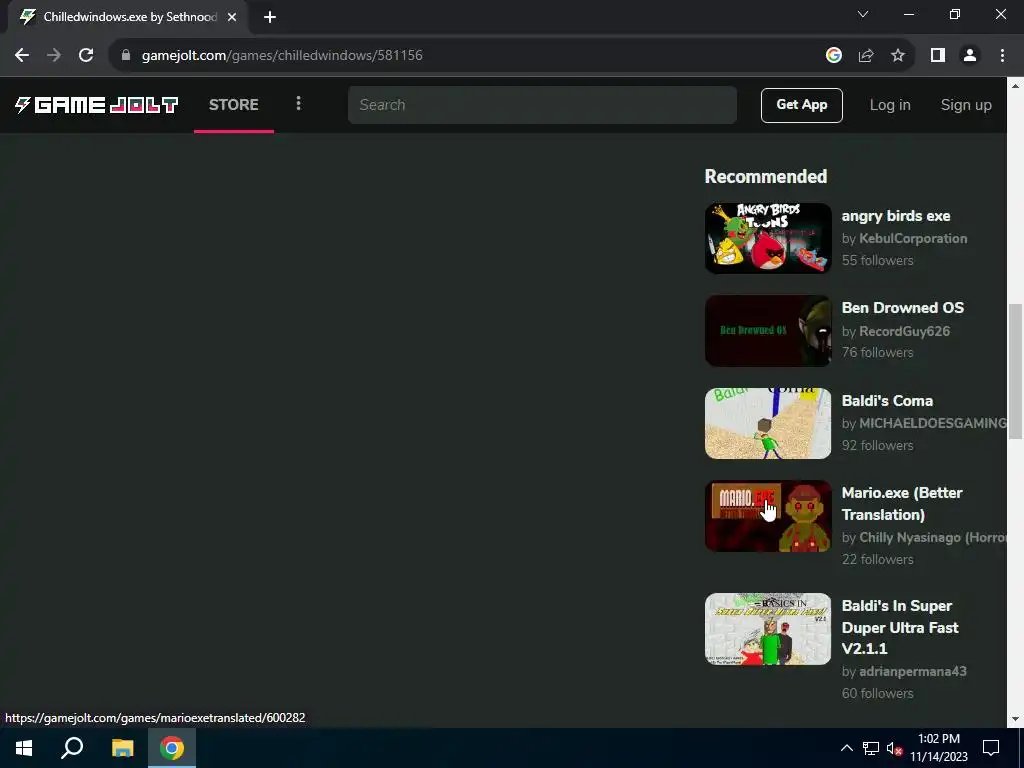Click the Get App button

pyautogui.click(x=801, y=105)
